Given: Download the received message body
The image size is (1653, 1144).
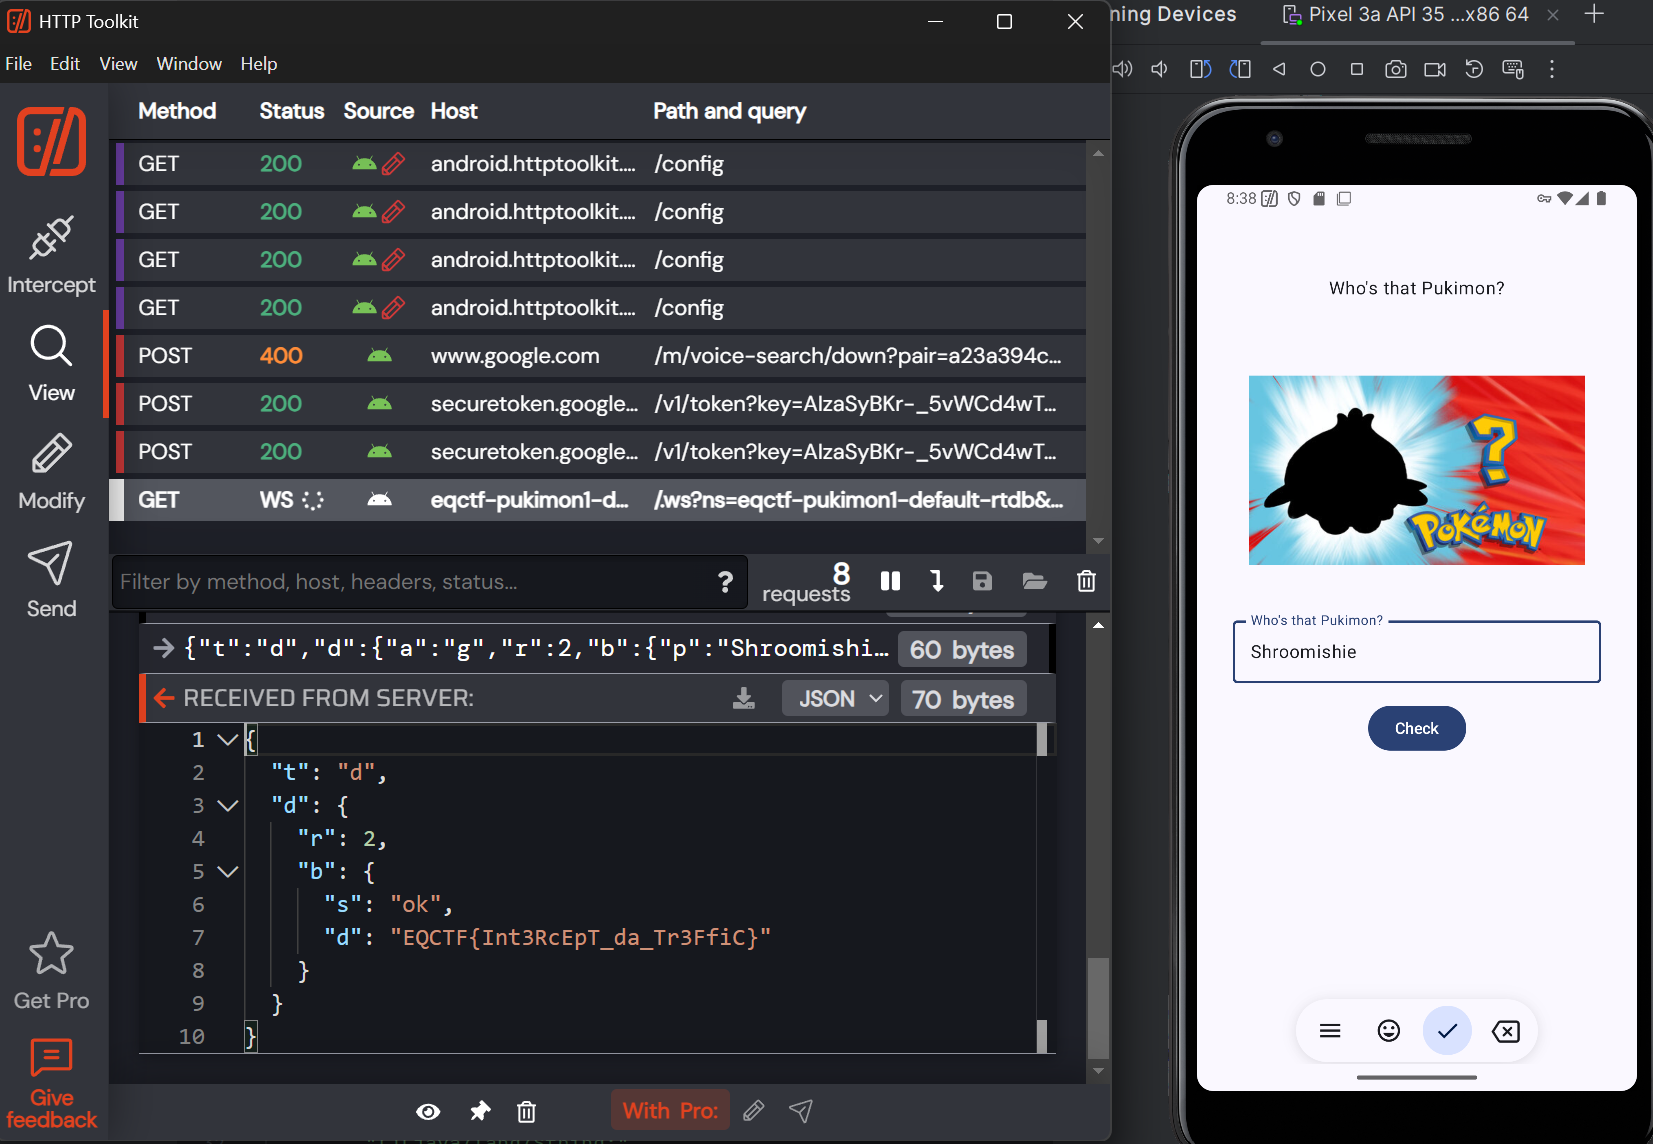Looking at the screenshot, I should coord(743,698).
